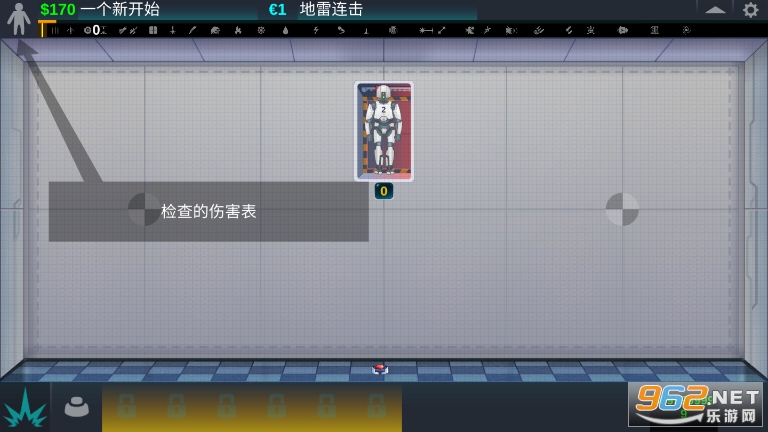The height and width of the screenshot is (432, 768).
Task: Tap the $170 cash amount
Action: (58, 9)
